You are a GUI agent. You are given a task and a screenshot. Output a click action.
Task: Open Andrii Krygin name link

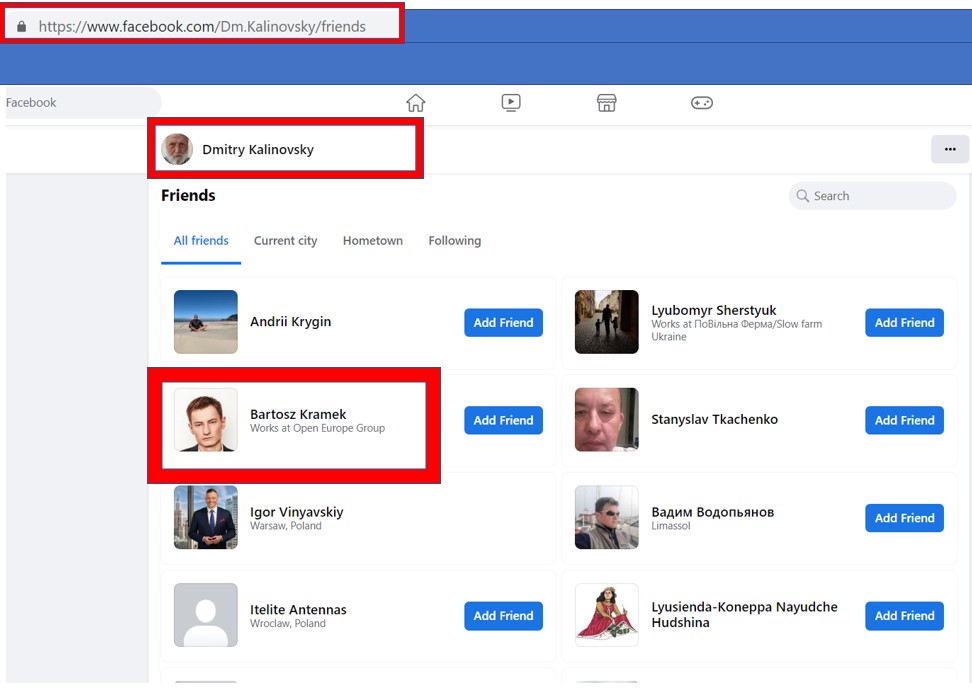[x=291, y=322]
